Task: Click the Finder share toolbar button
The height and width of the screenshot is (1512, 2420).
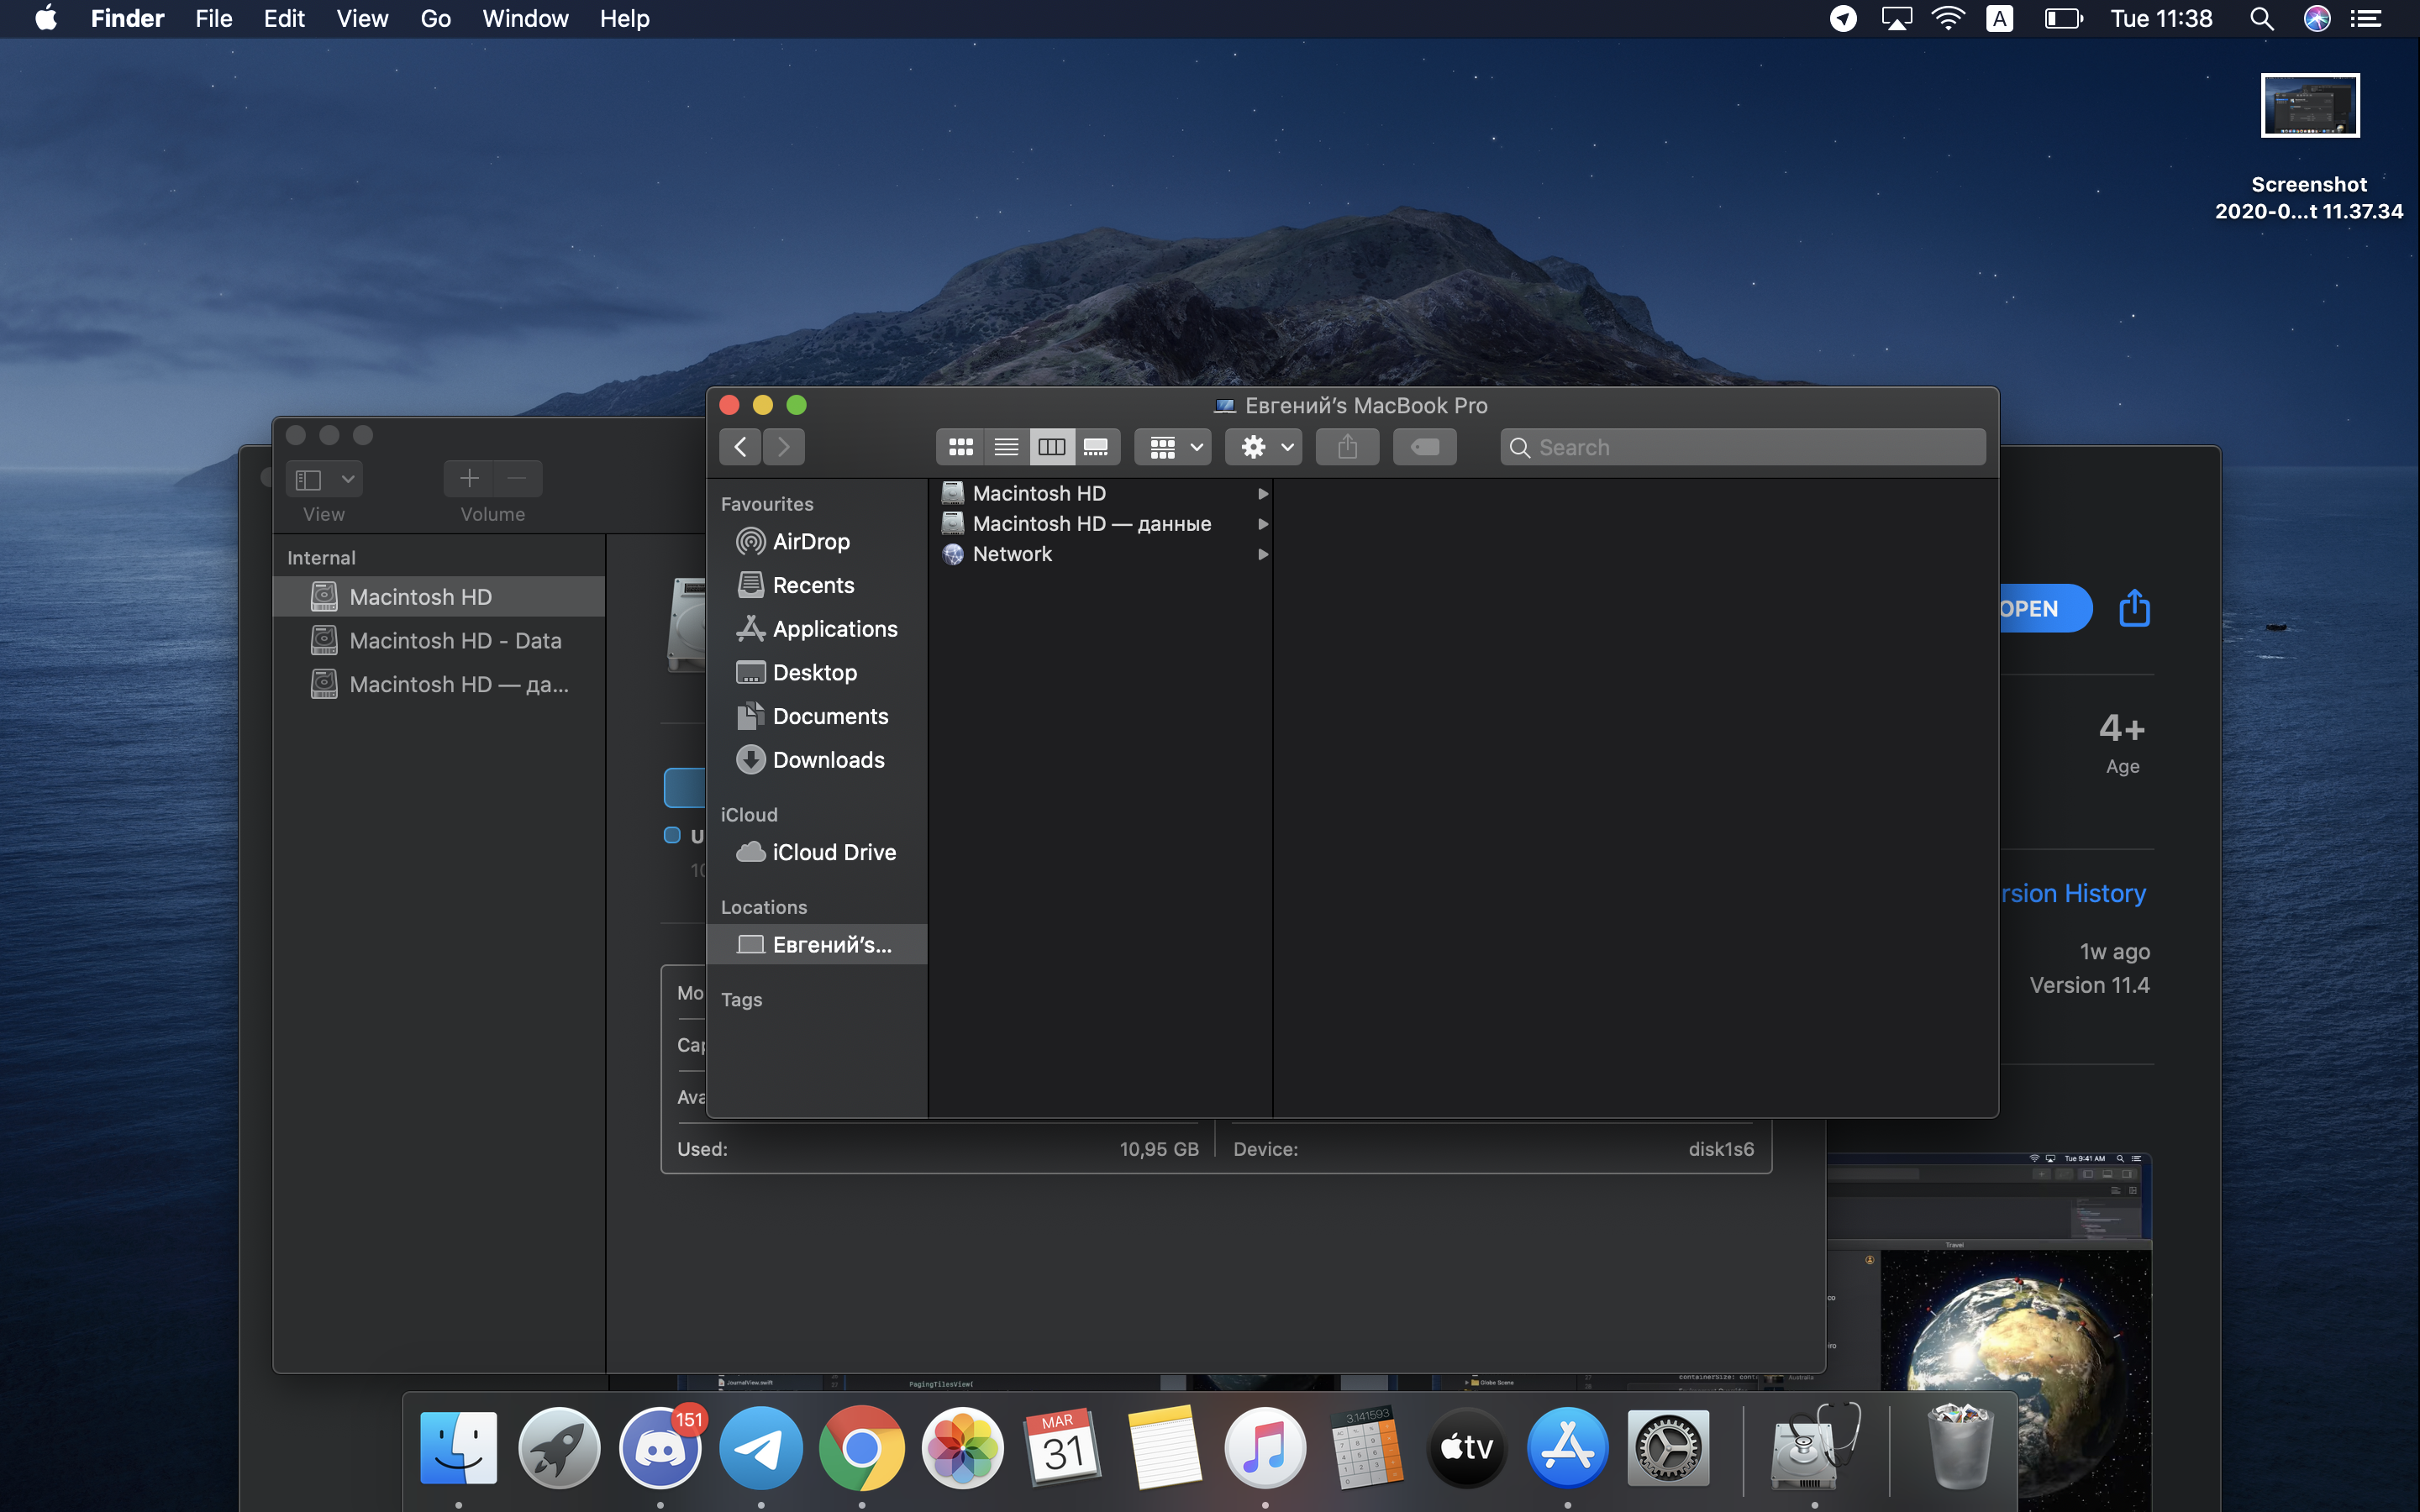Action: coord(1347,447)
